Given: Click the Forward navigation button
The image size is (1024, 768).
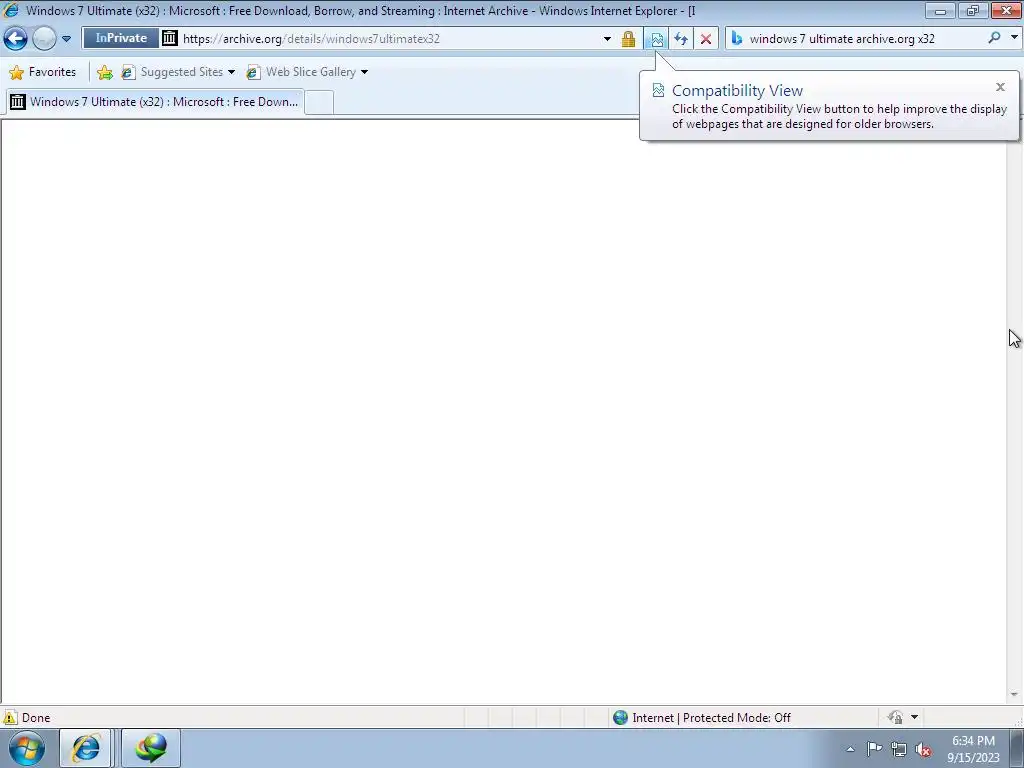Looking at the screenshot, I should pos(44,39).
